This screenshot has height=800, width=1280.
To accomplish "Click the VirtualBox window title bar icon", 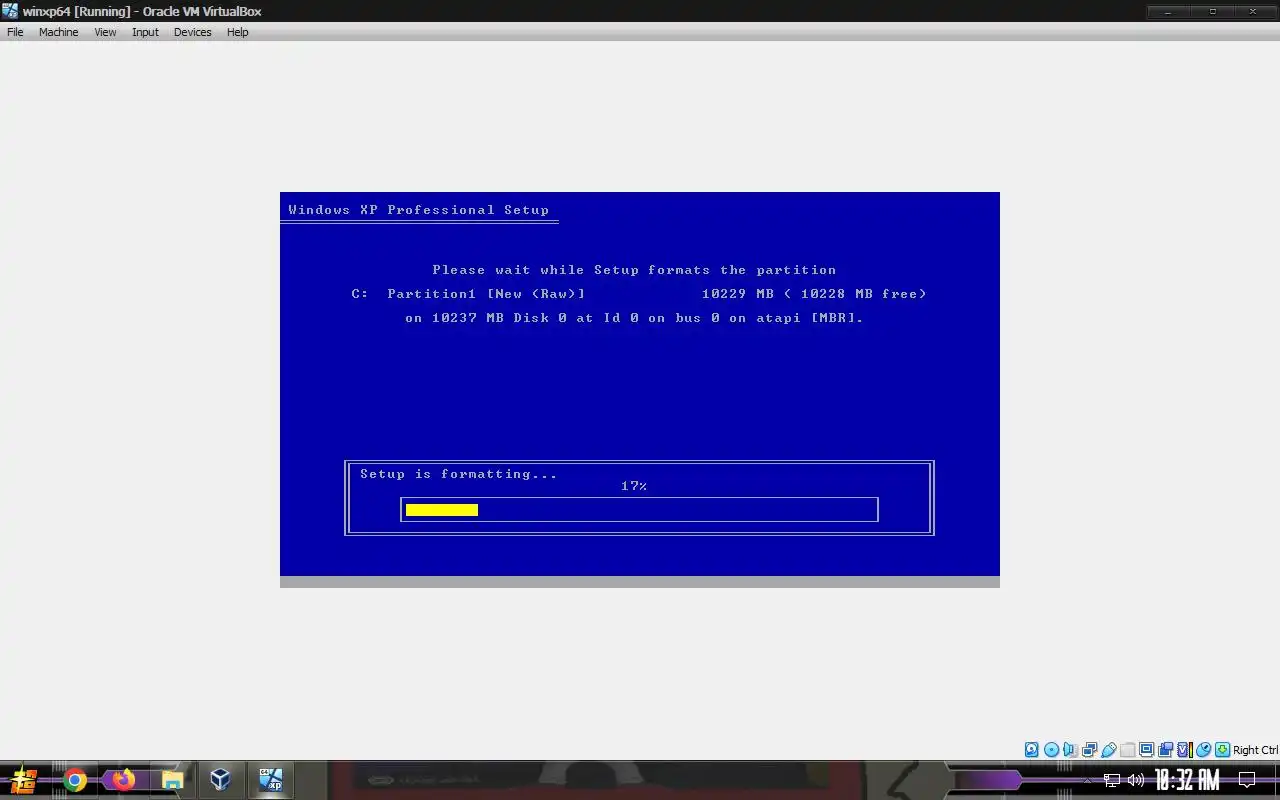I will (10, 11).
